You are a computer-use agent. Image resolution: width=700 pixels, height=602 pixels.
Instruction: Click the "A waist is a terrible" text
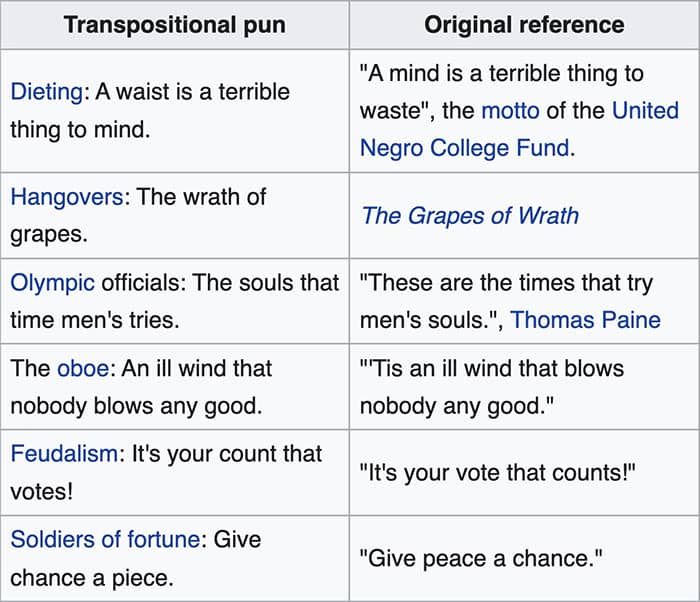click(200, 92)
